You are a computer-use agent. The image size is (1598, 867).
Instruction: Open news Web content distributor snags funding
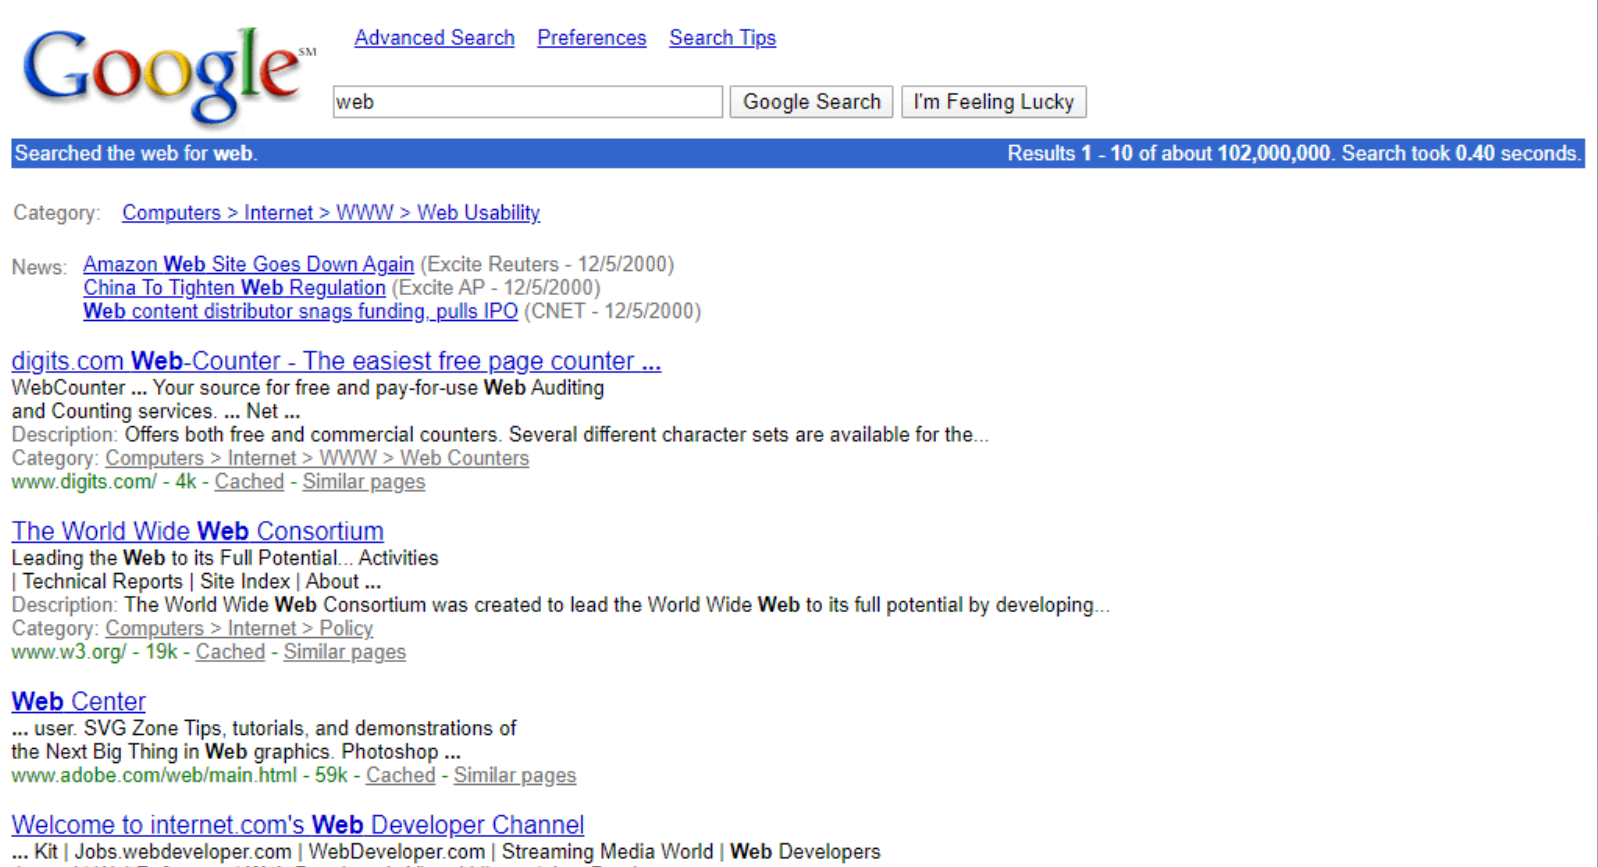pyautogui.click(x=300, y=311)
